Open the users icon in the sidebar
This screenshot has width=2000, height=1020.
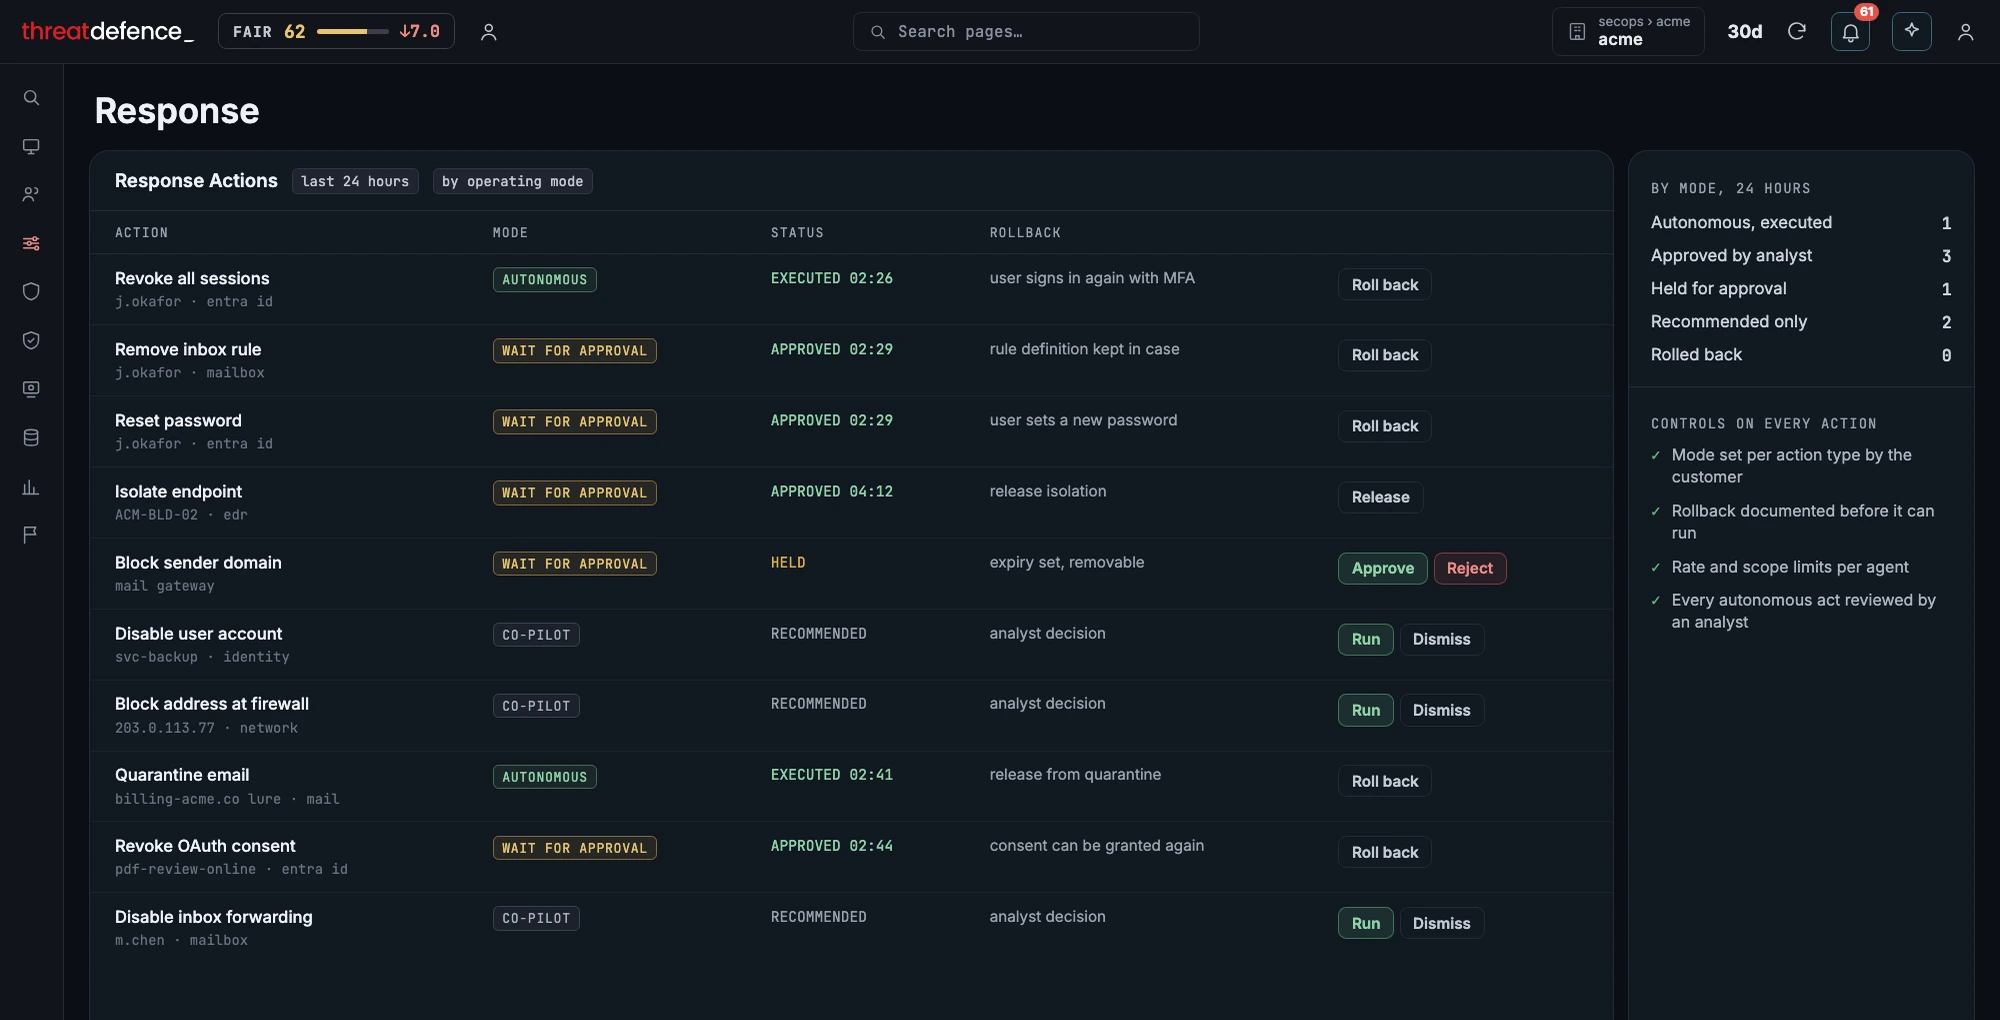(31, 195)
